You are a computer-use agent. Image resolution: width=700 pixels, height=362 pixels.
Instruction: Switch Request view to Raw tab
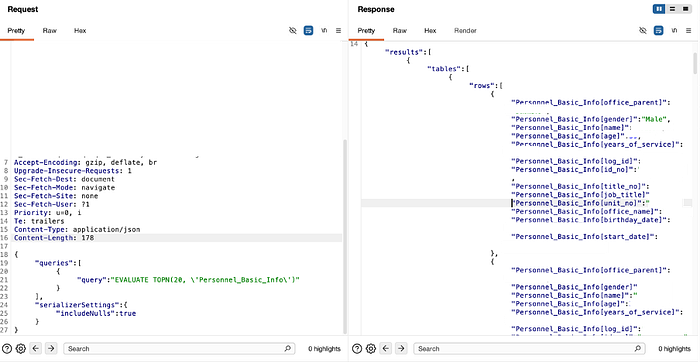point(50,31)
